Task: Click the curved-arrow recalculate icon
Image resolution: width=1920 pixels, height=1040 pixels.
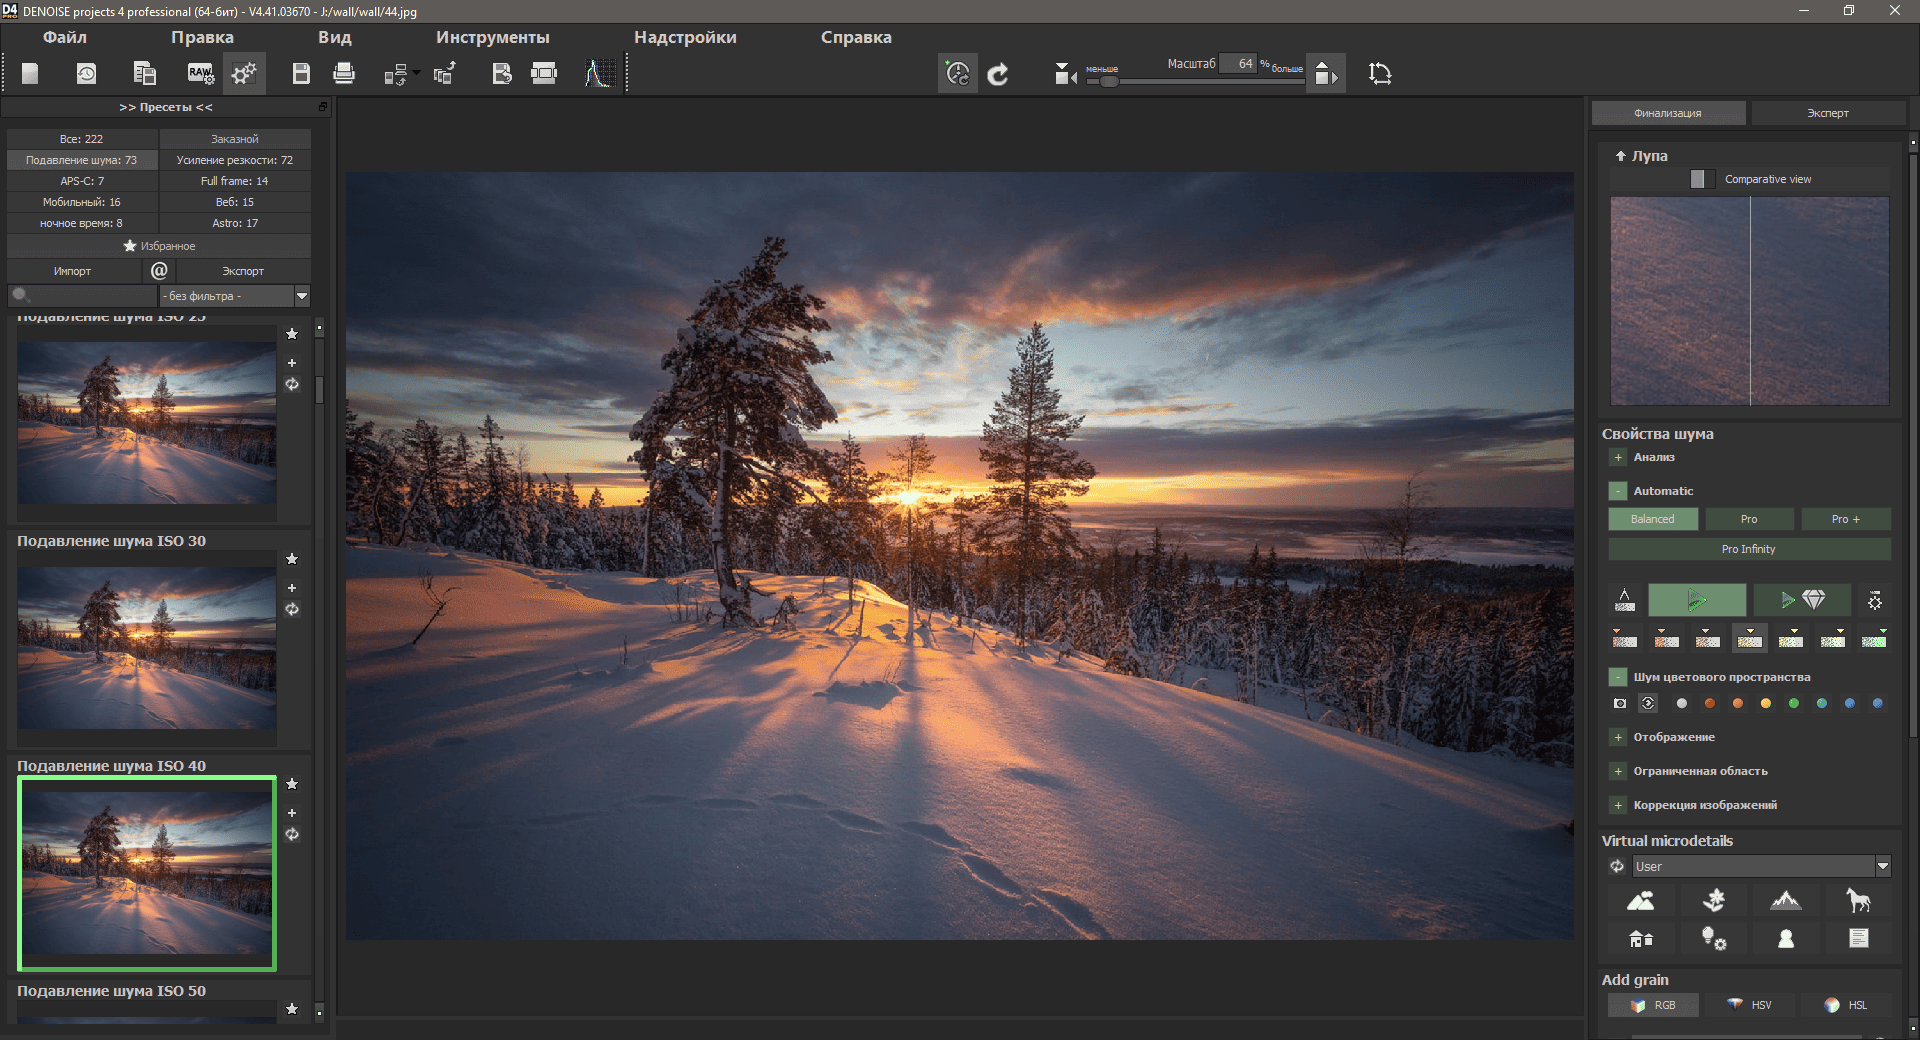Action: tap(998, 74)
